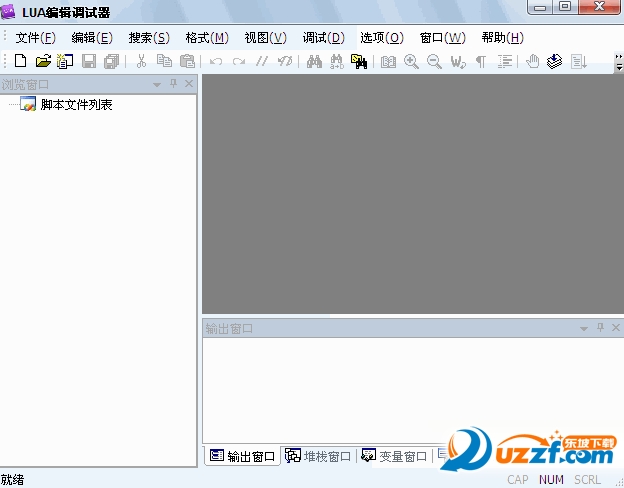
Task: Zoom in with the plus magnifier
Action: point(411,61)
